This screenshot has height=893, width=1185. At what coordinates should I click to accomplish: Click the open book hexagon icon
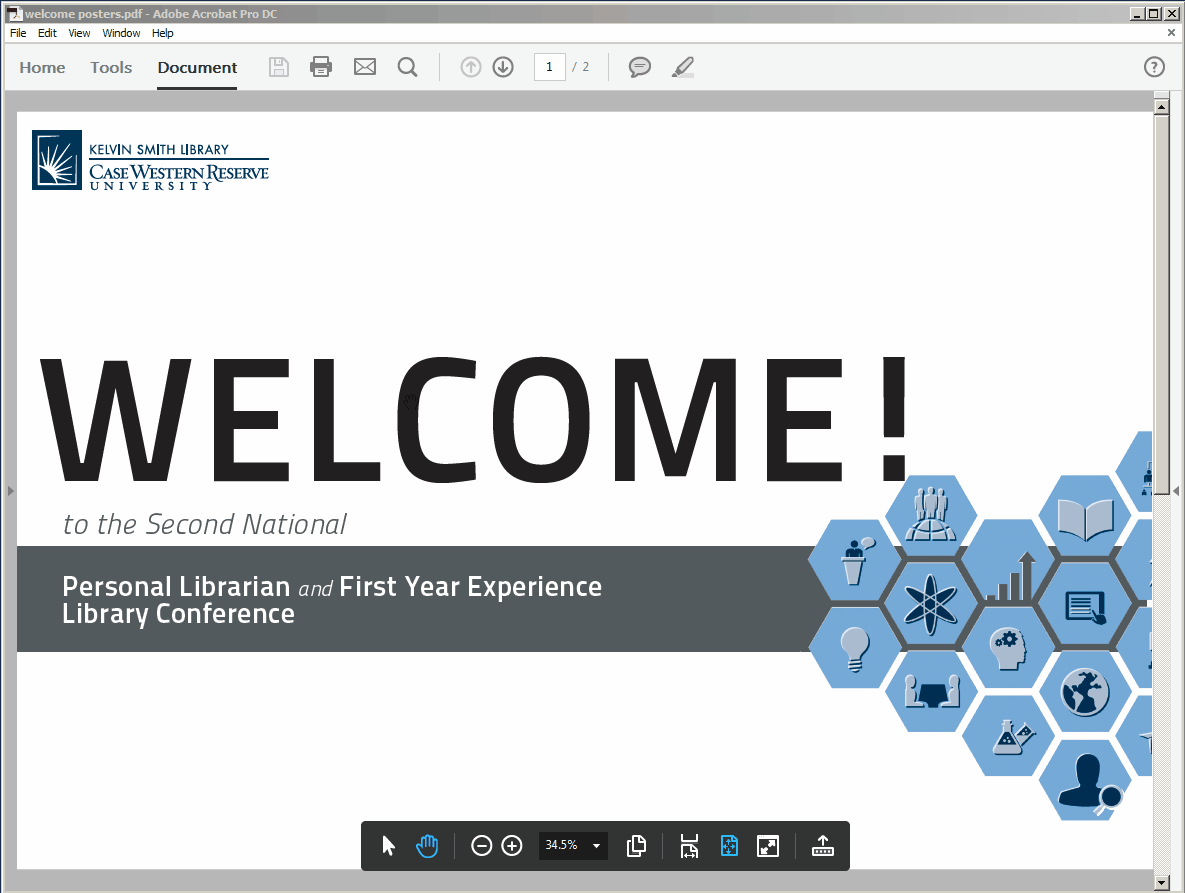point(1085,518)
